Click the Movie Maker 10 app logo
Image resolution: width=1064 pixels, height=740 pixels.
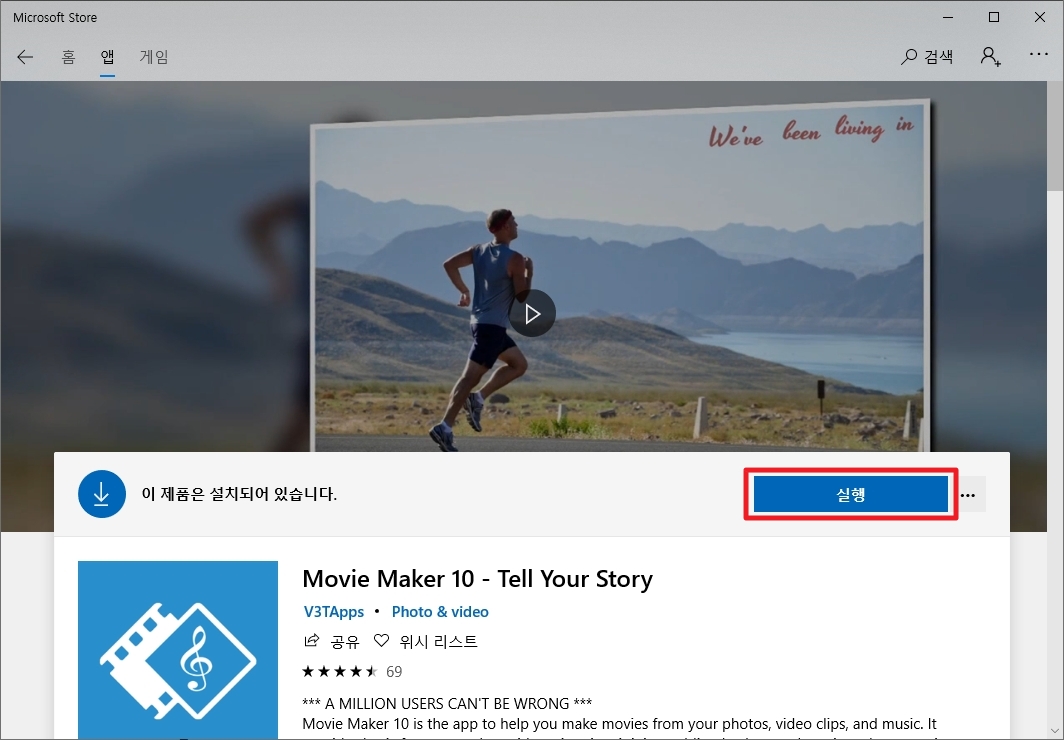coord(178,650)
